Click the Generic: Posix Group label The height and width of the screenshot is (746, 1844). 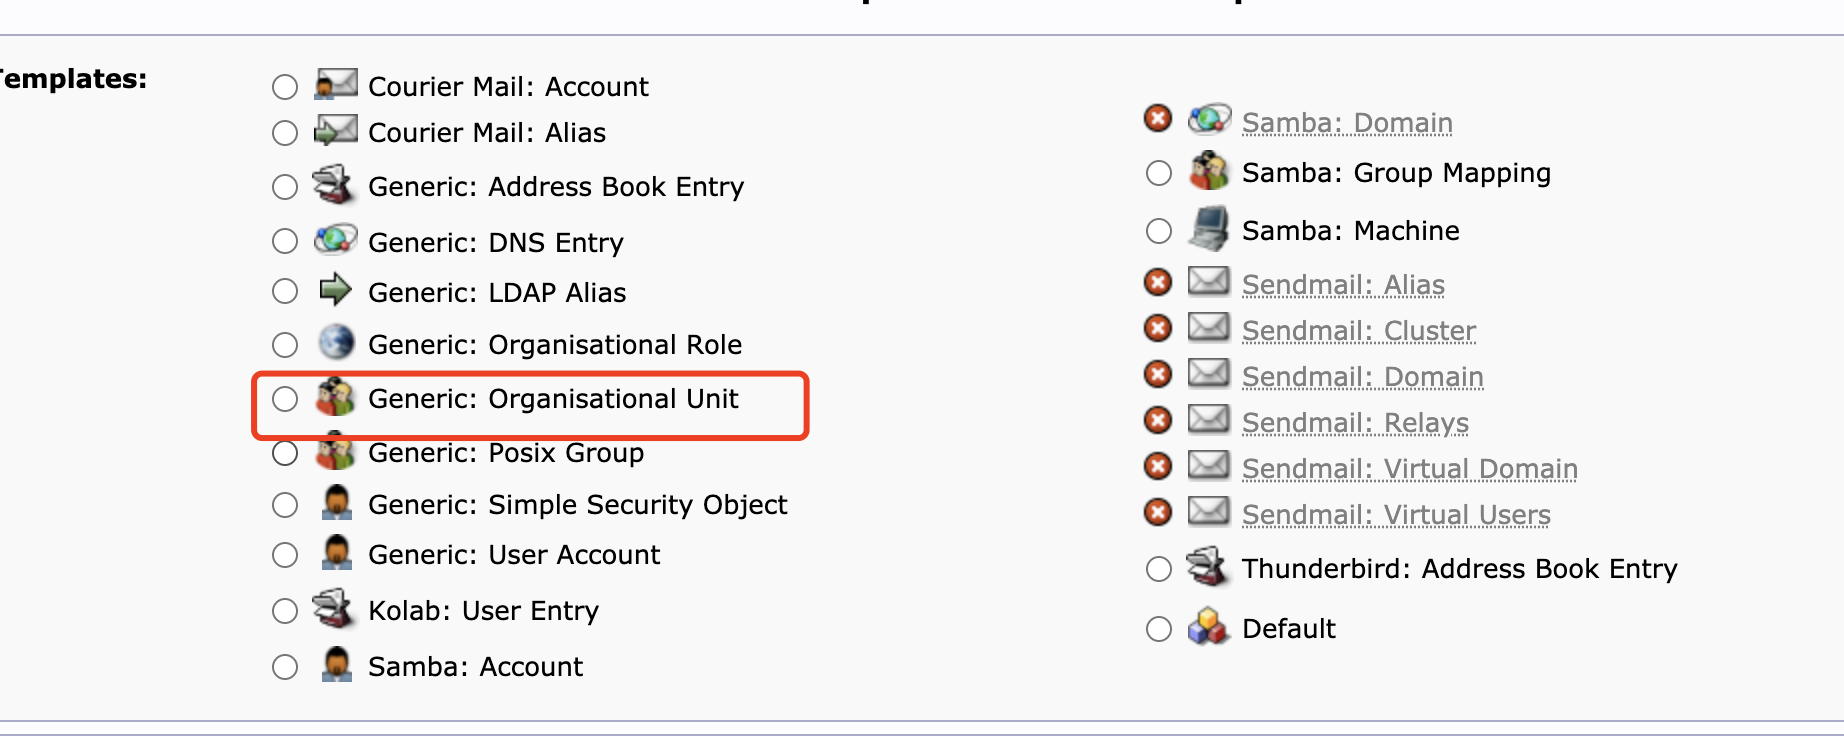click(506, 453)
